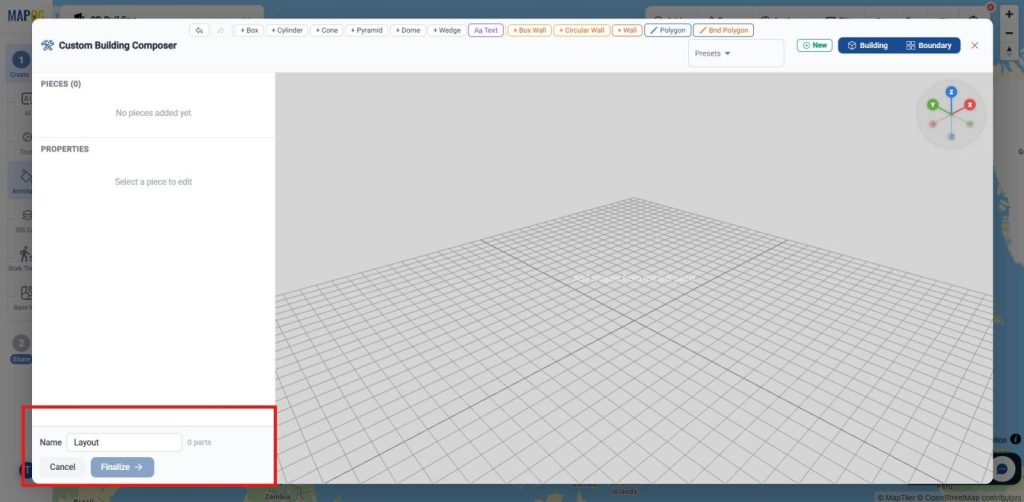
Task: Add a Circular Wall piece
Action: coord(582,30)
